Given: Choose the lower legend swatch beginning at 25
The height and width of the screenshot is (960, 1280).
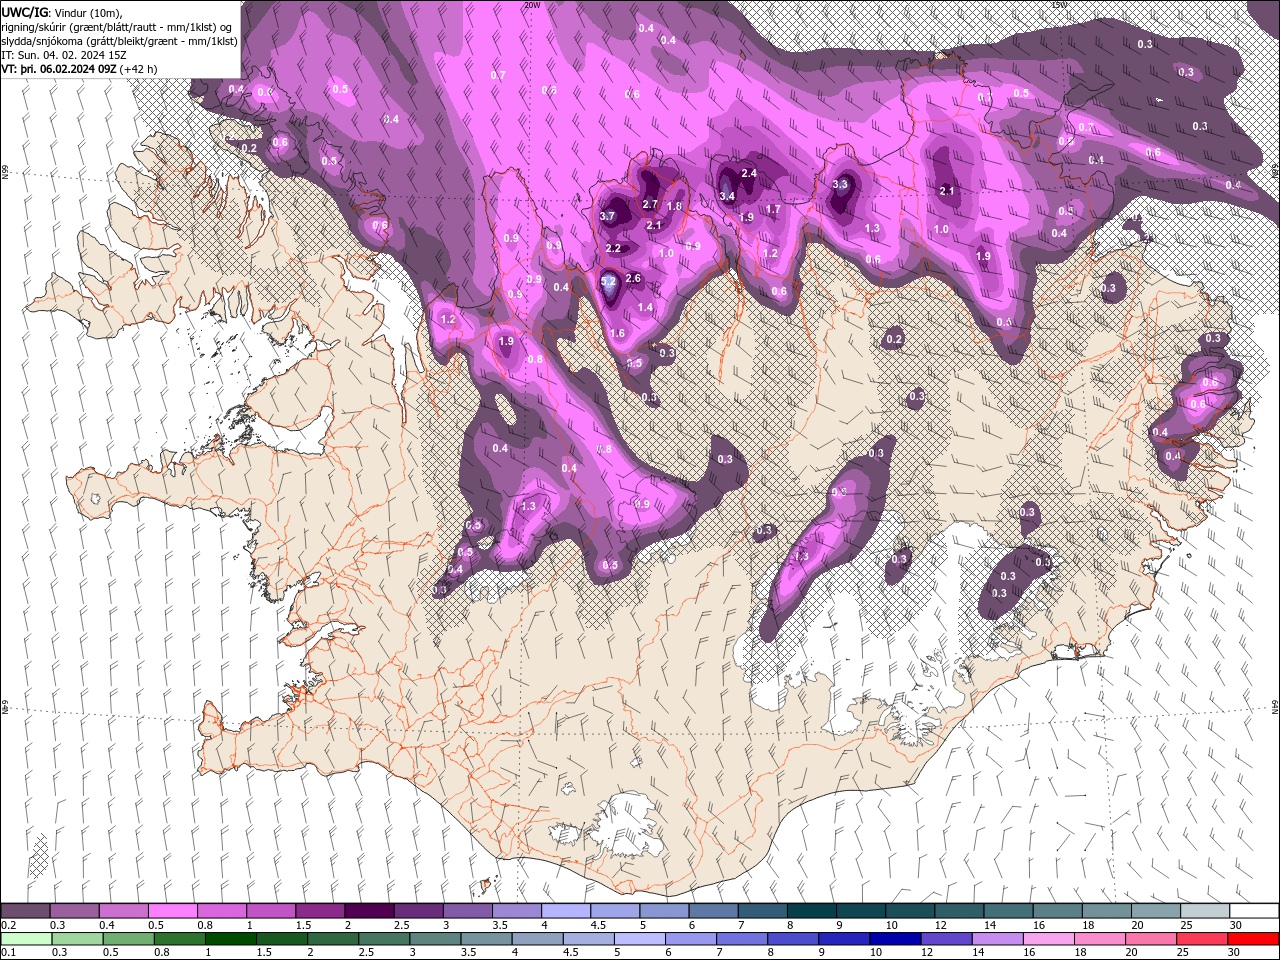Looking at the screenshot, I should click(x=1201, y=939).
